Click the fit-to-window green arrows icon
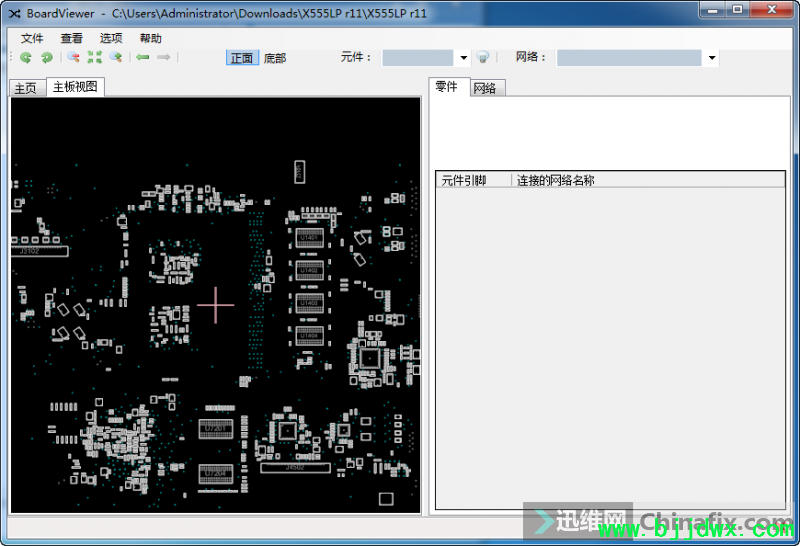This screenshot has height=546, width=800. [94, 57]
